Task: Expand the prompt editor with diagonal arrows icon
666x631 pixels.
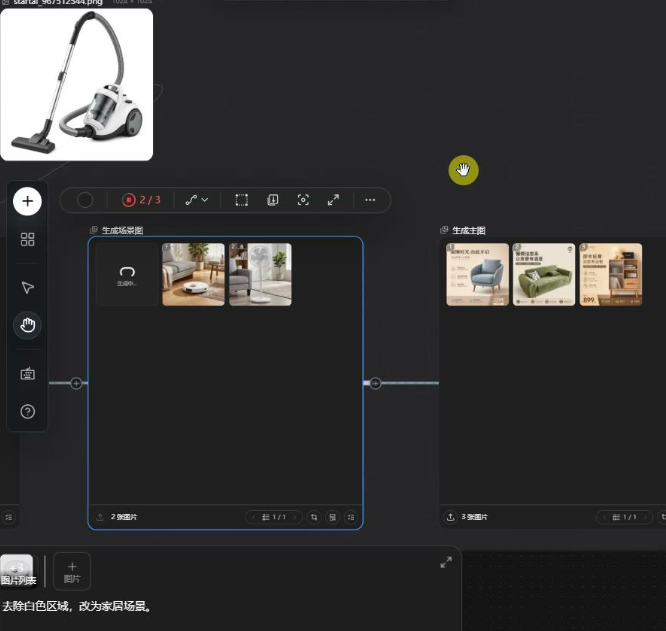Action: click(446, 563)
